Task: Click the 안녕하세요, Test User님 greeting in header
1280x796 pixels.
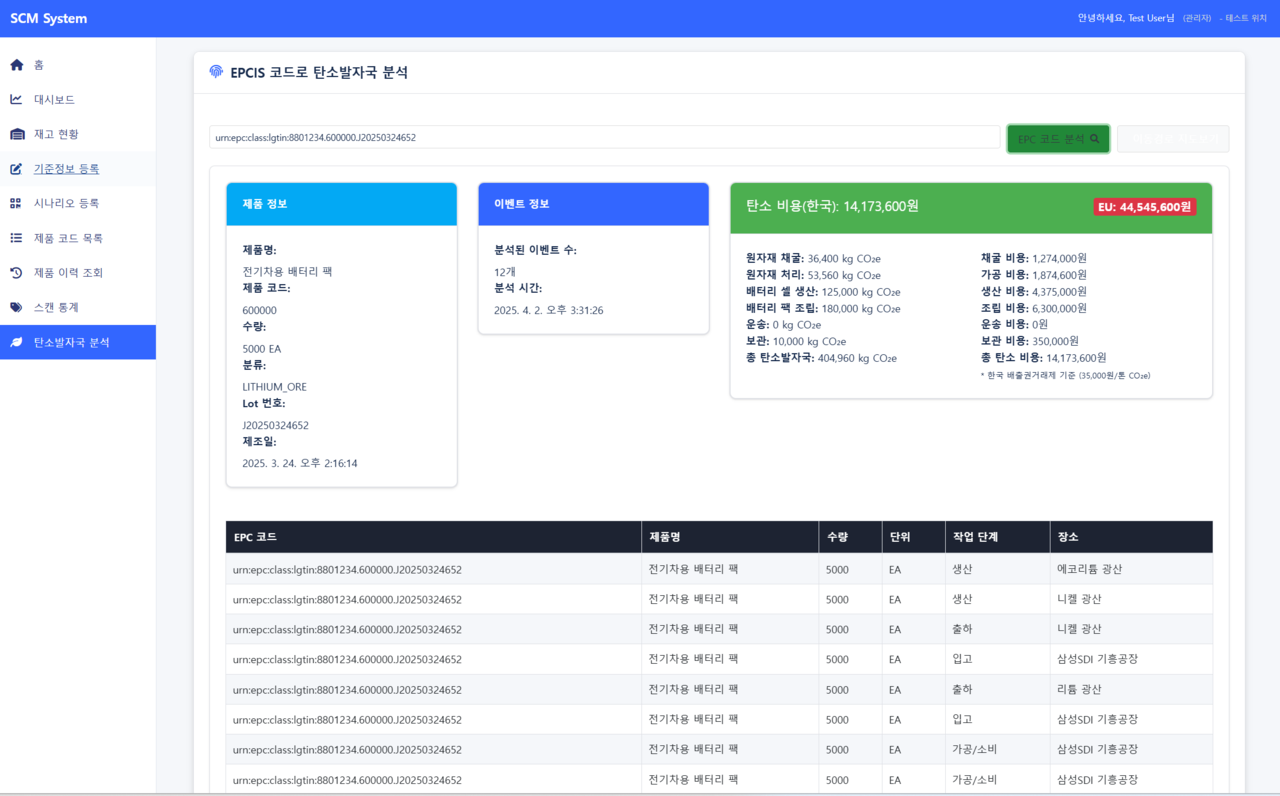Action: point(1125,18)
